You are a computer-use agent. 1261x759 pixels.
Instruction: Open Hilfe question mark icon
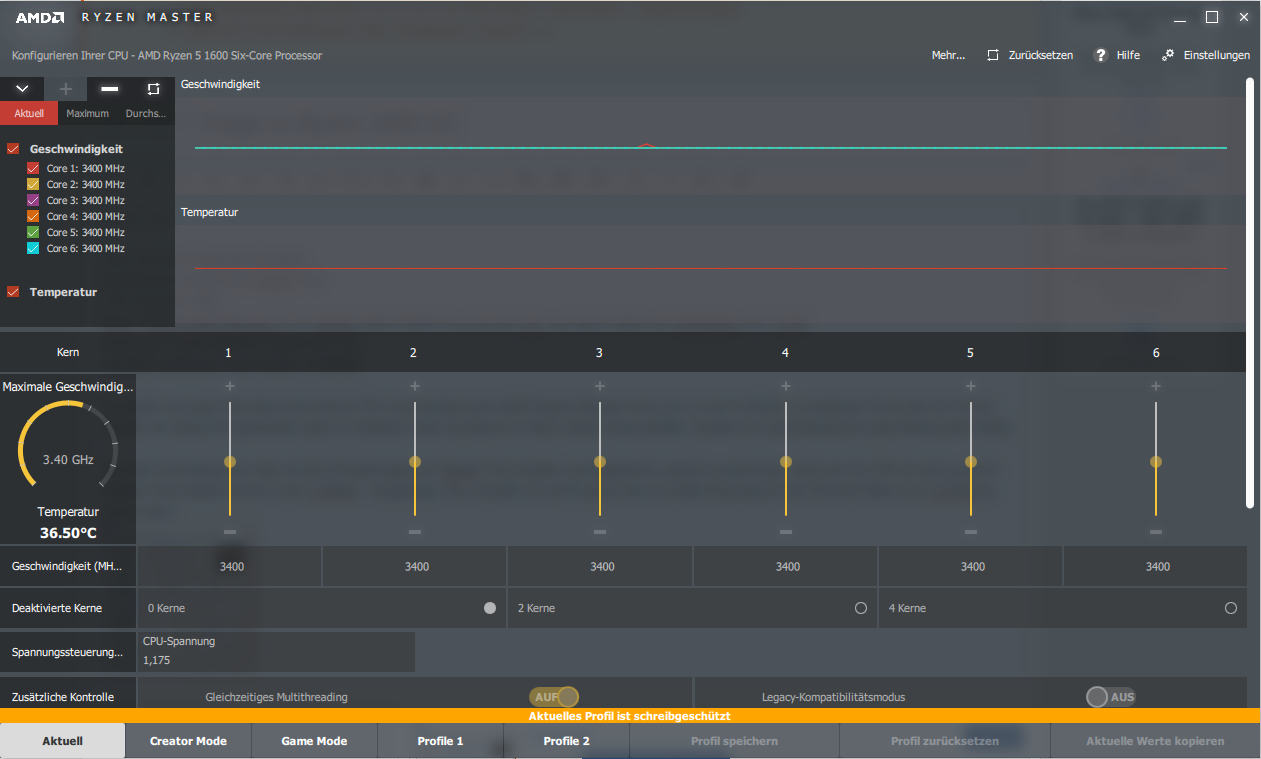coord(1101,55)
